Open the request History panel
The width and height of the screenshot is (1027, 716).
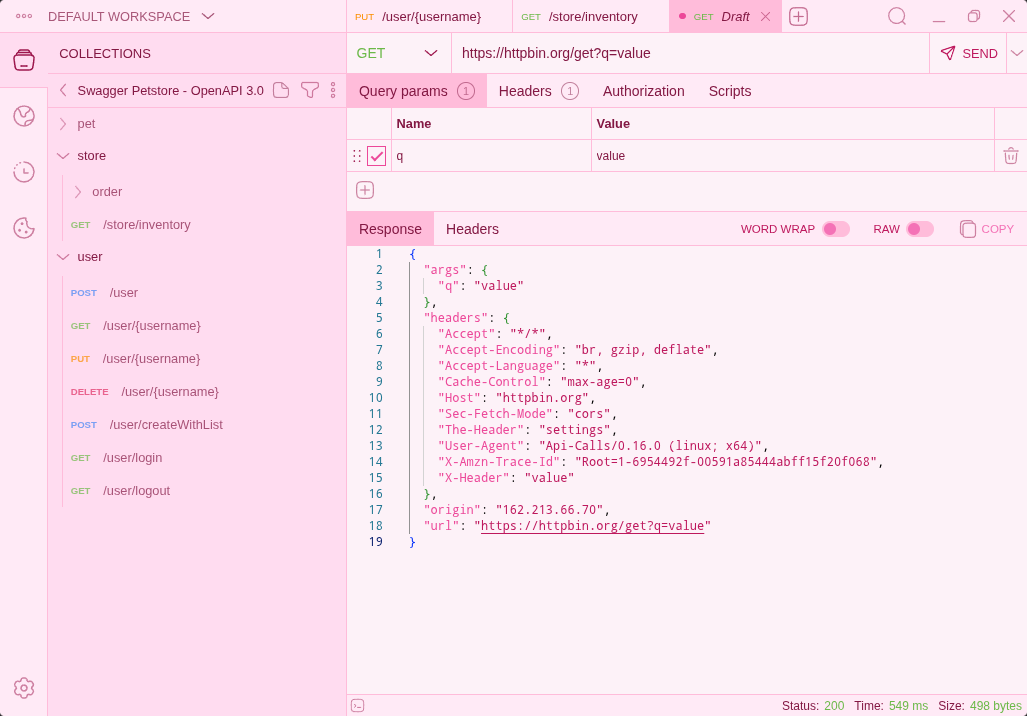(23, 171)
